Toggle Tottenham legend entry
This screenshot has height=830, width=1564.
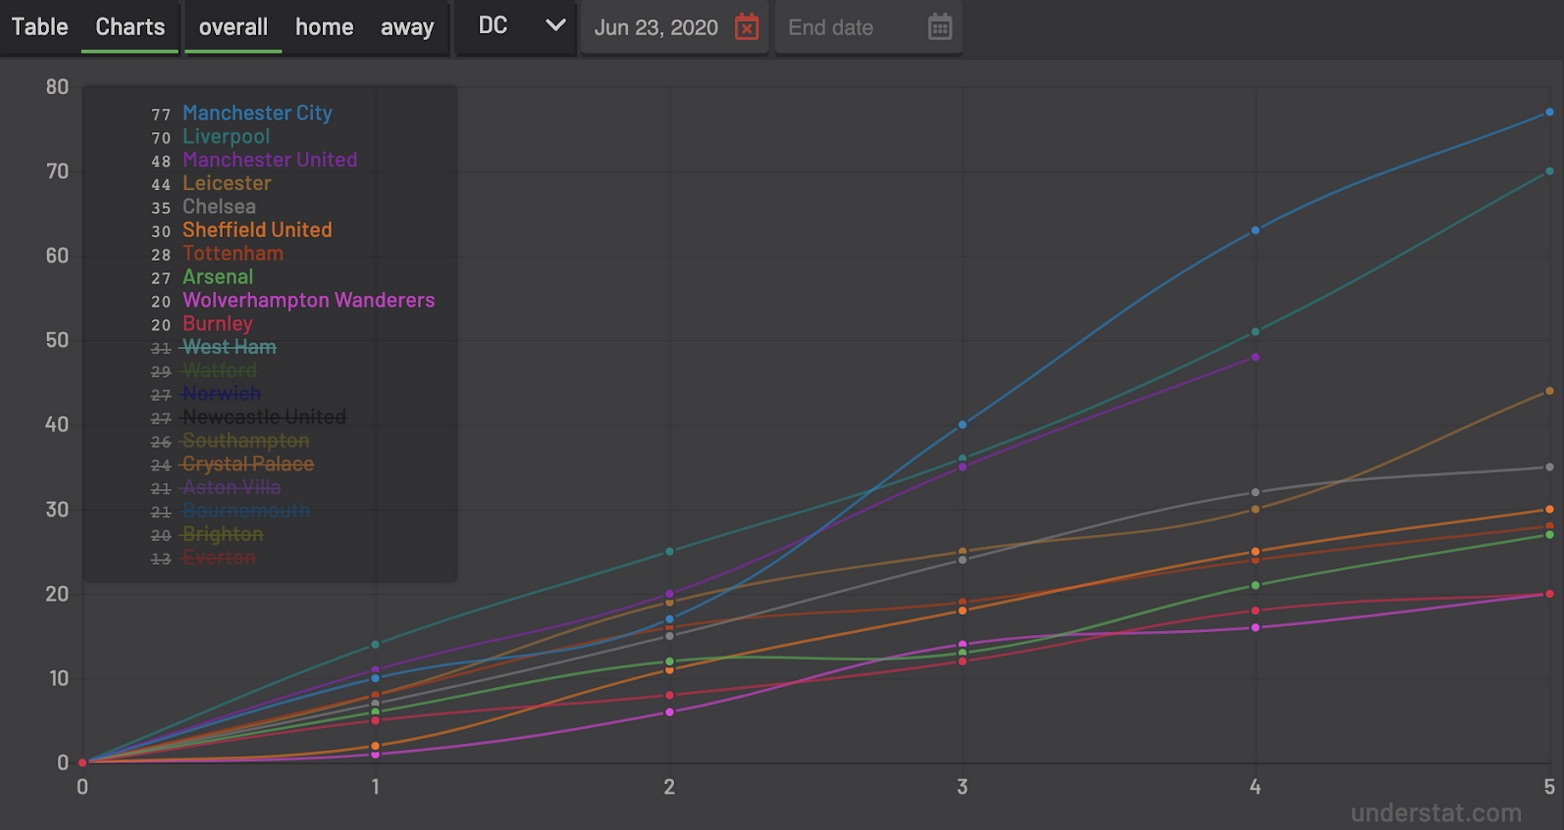click(233, 253)
